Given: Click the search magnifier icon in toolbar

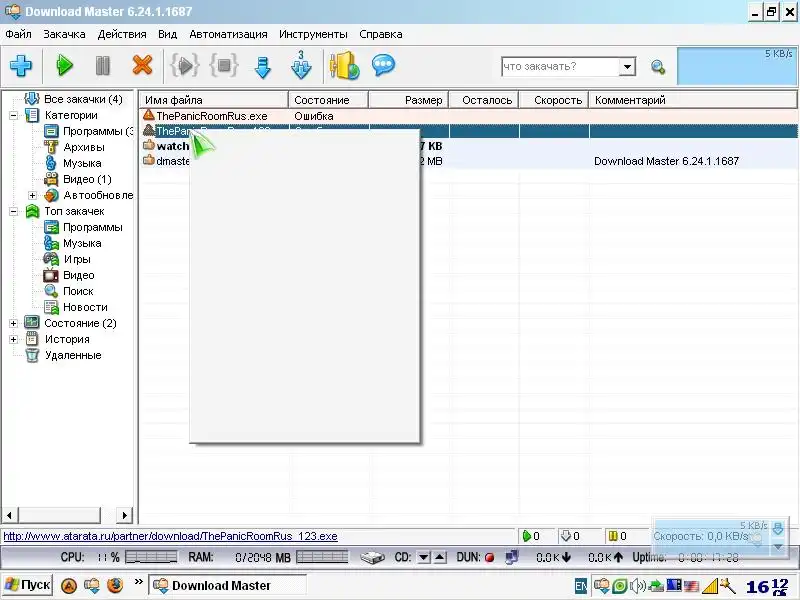Looking at the screenshot, I should coord(658,67).
